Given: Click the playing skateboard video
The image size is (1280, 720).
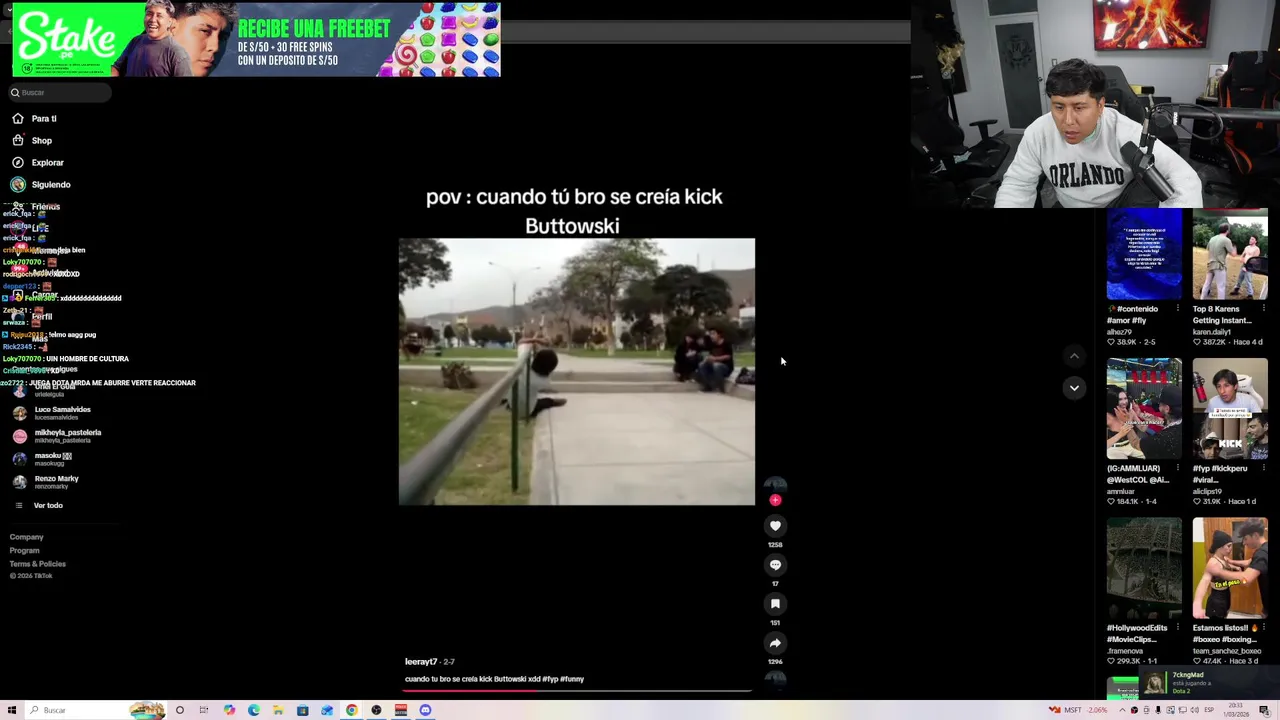Looking at the screenshot, I should [x=577, y=371].
